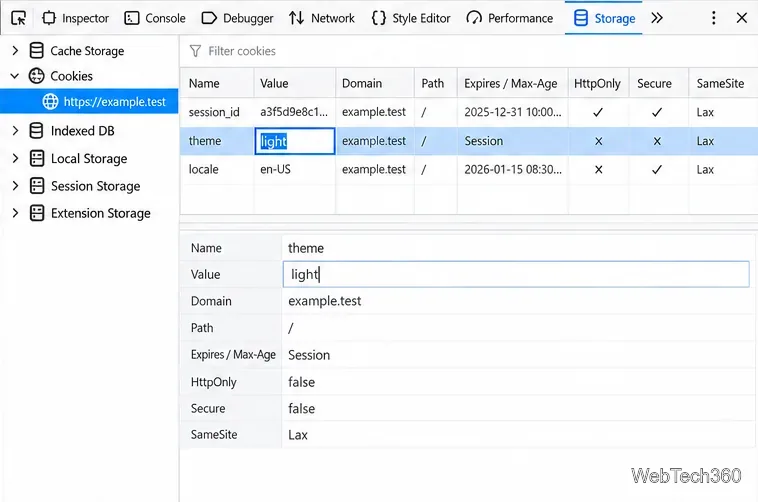Click SameSite value Lax in details pane
758x502 pixels.
pos(298,435)
